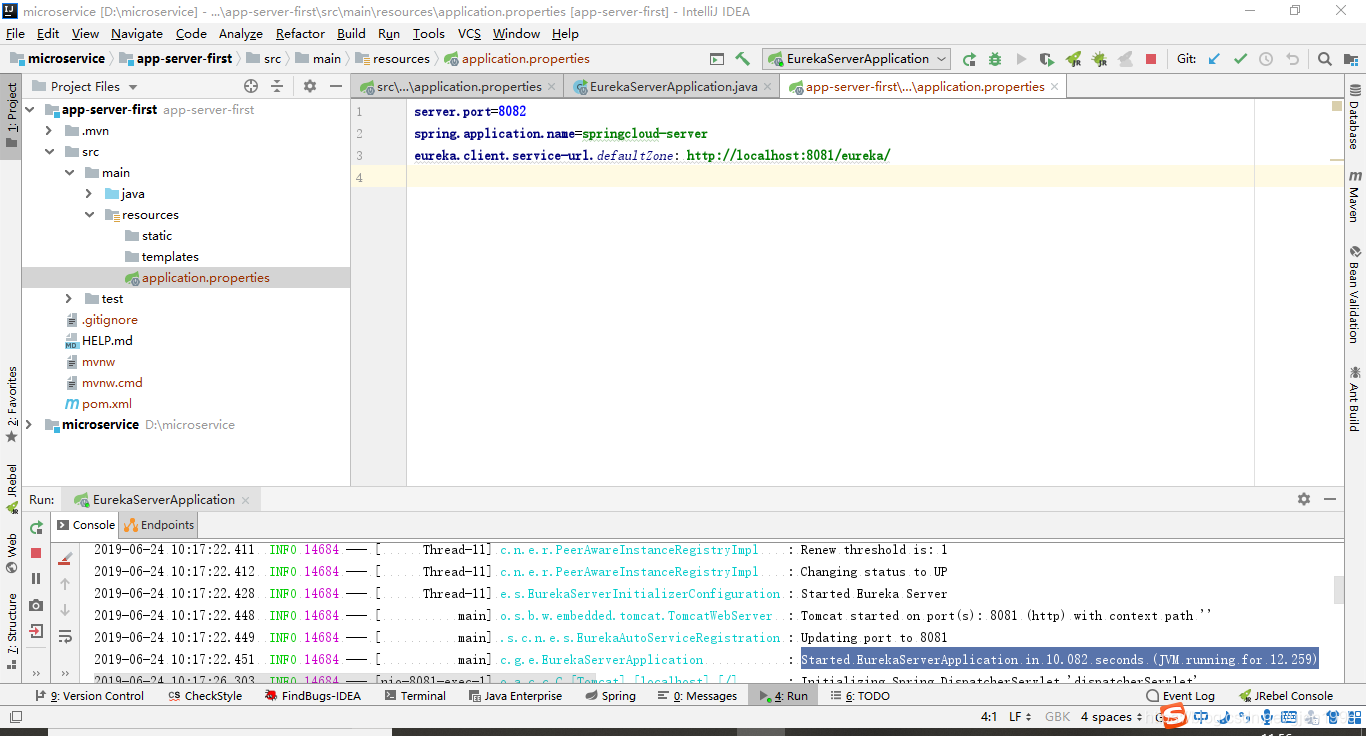Clear console output with eraser icon
The height and width of the screenshot is (736, 1366).
tap(65, 559)
